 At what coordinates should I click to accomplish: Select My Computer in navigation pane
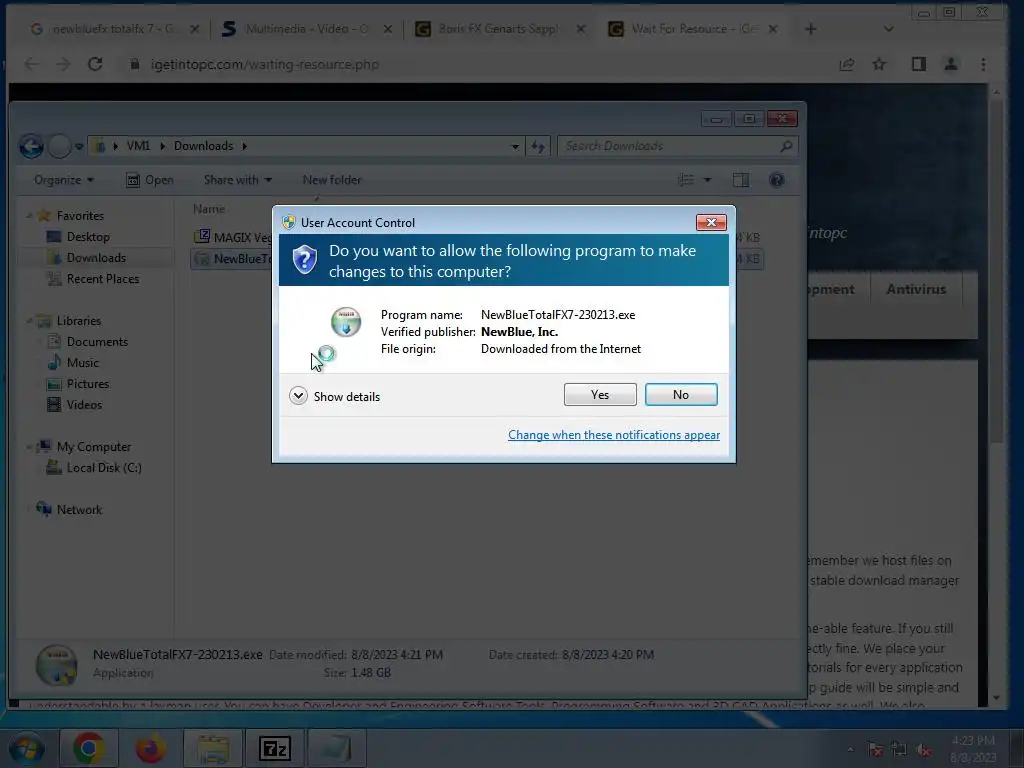[x=93, y=447]
